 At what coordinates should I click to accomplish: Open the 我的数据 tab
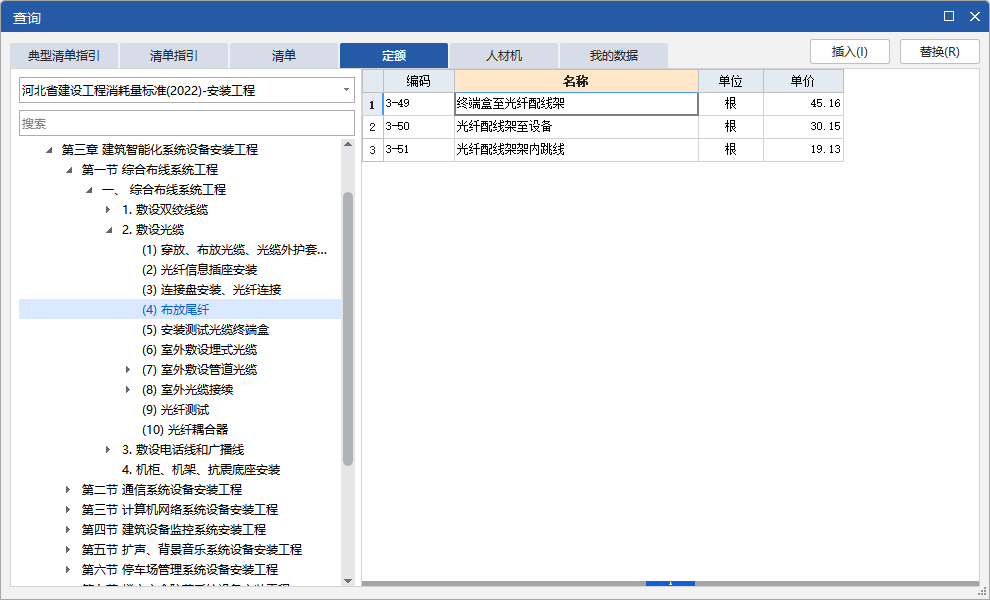click(x=614, y=56)
